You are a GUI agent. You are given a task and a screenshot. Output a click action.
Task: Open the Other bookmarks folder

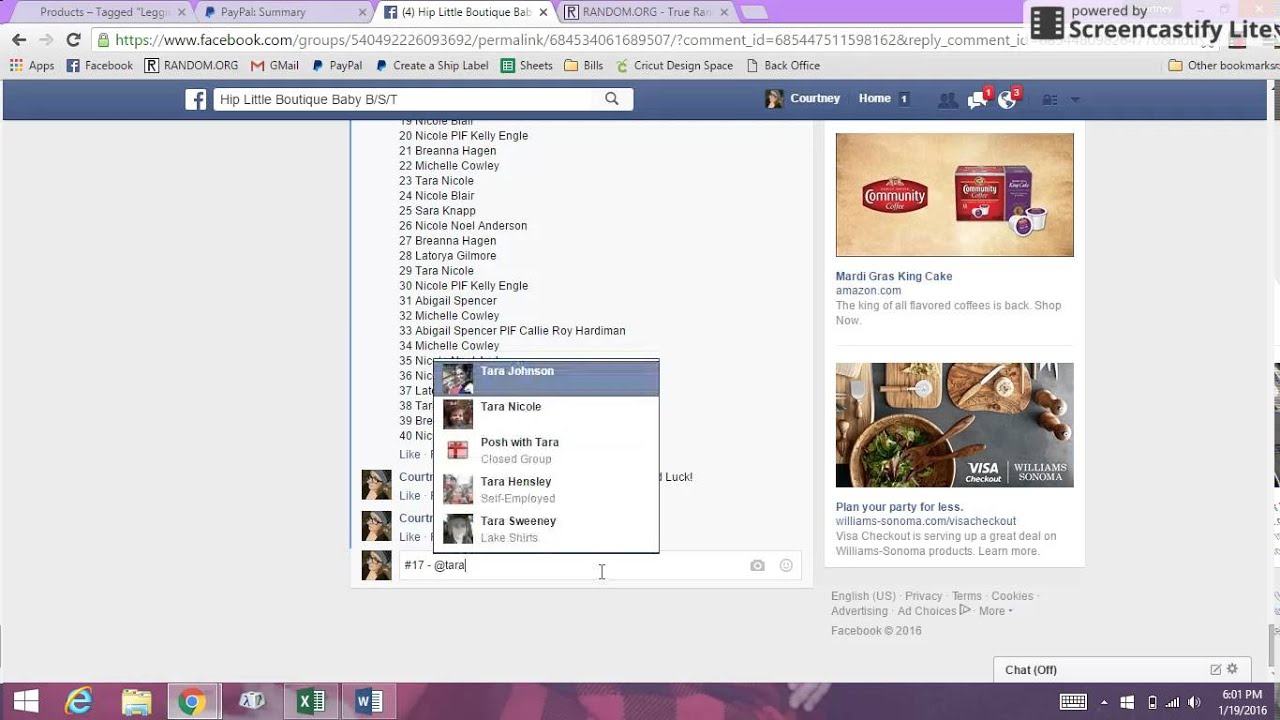click(x=1223, y=65)
